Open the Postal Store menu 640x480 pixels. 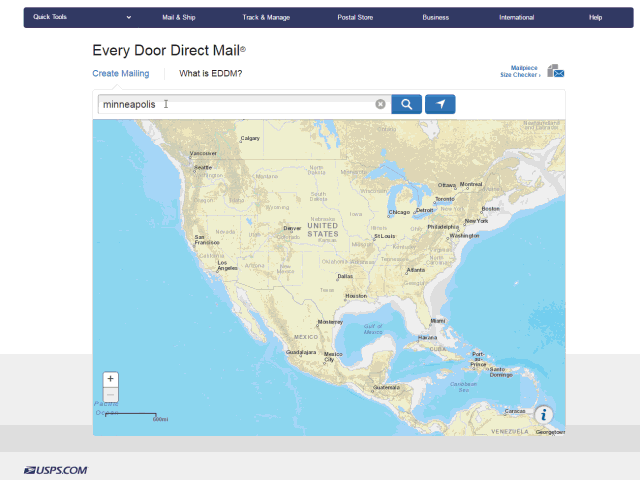355,17
